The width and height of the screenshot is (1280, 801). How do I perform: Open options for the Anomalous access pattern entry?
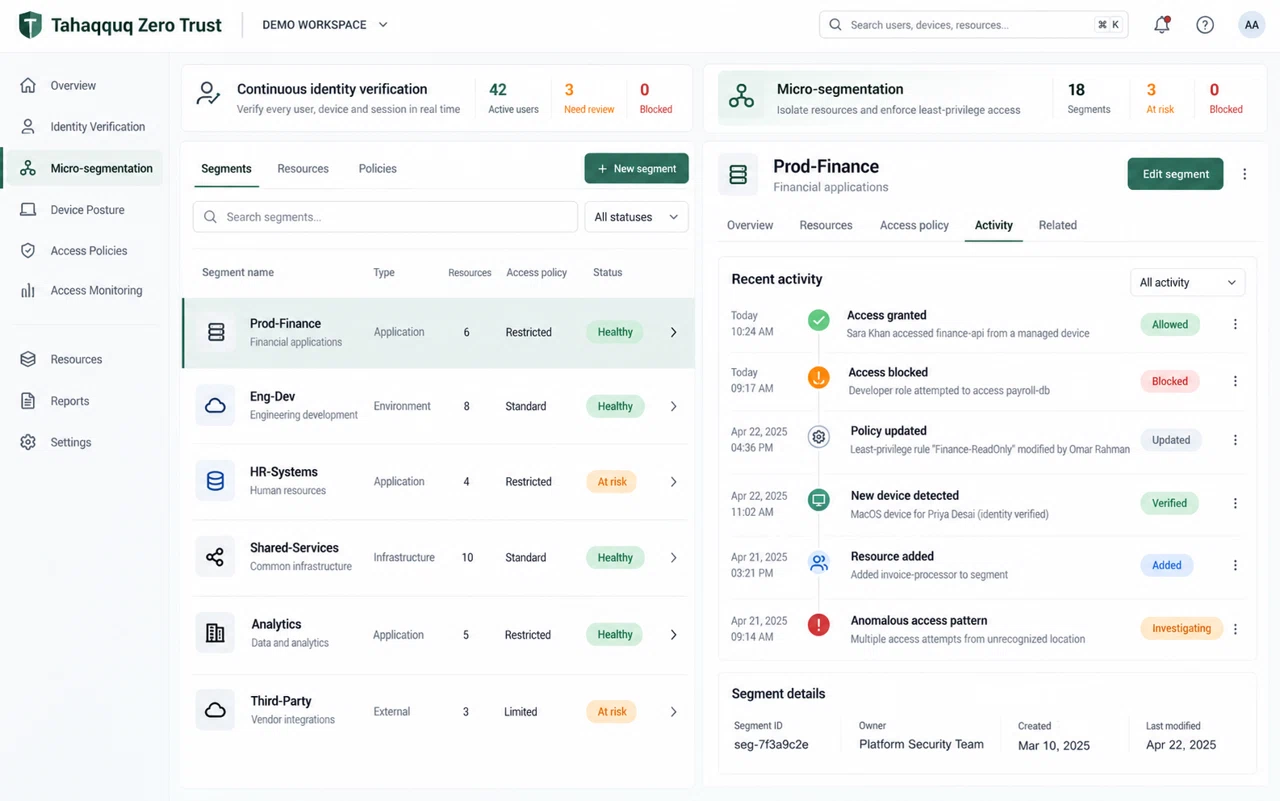[1235, 629]
